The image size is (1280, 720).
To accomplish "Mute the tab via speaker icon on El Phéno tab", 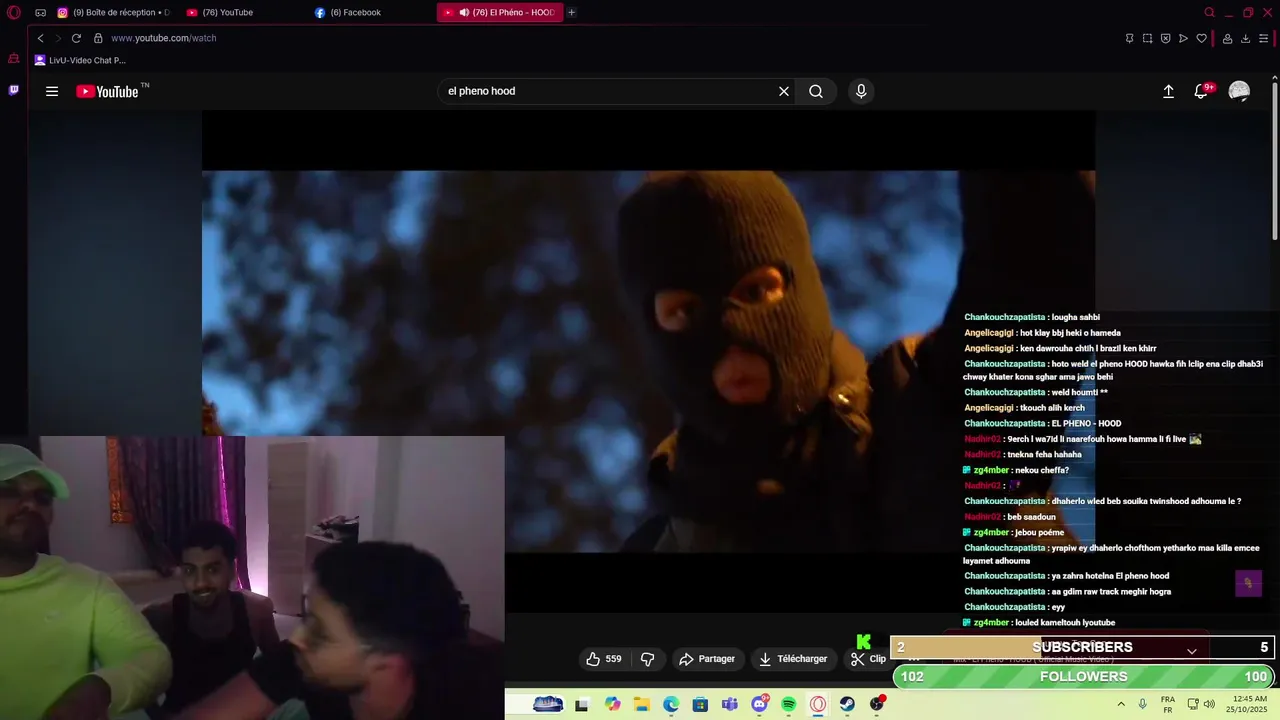I will pyautogui.click(x=464, y=13).
